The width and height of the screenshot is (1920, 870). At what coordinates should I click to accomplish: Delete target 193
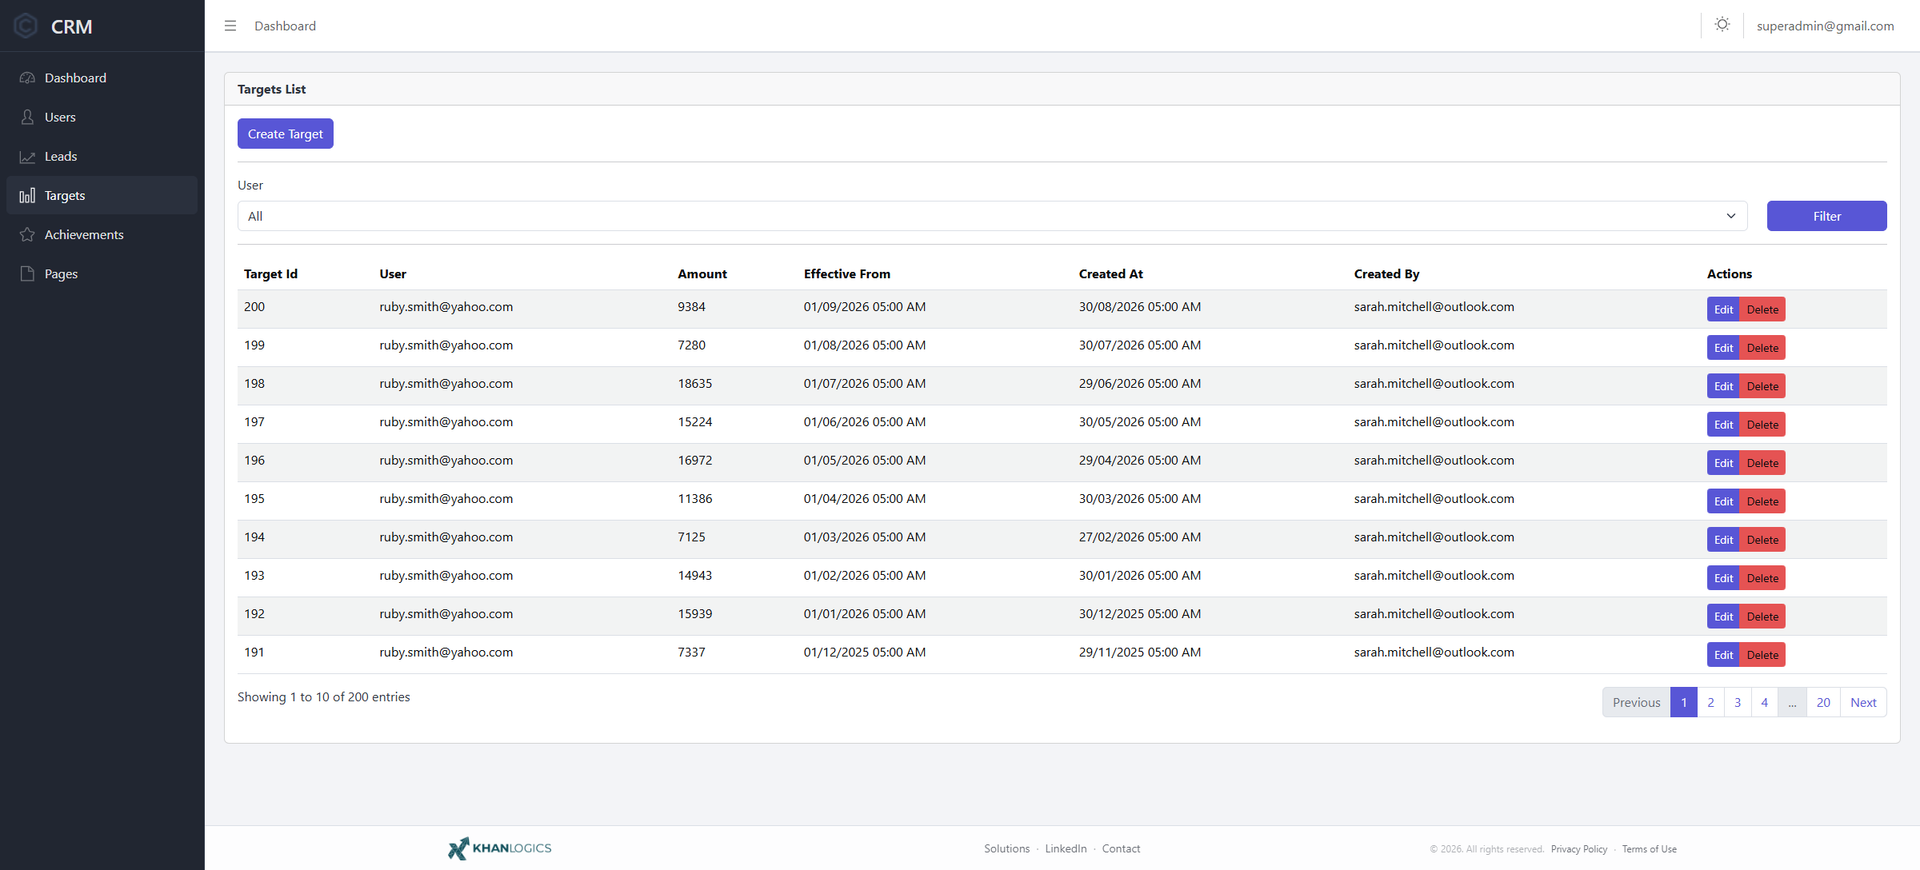coord(1762,578)
